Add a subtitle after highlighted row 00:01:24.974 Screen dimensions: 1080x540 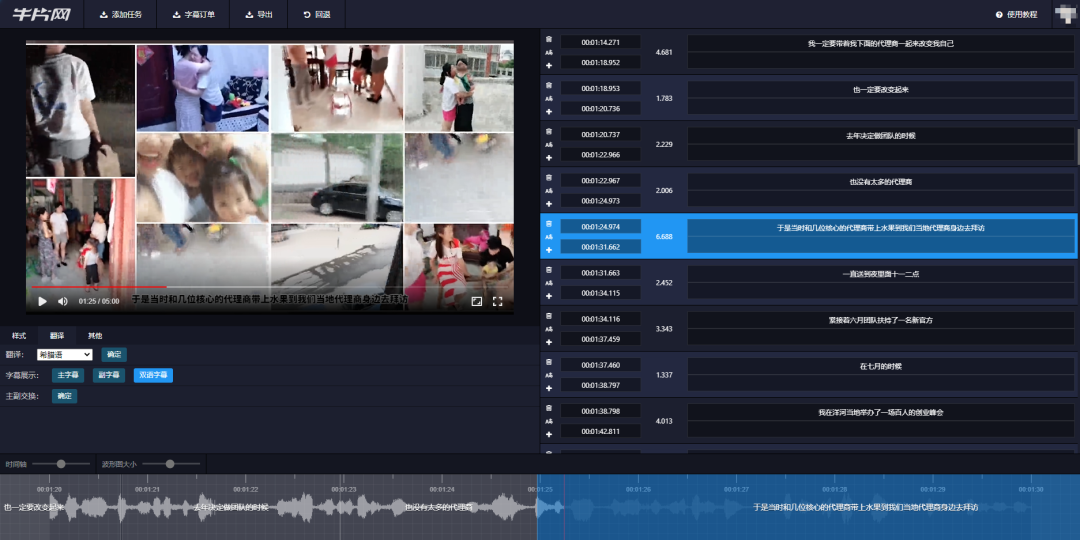(549, 250)
